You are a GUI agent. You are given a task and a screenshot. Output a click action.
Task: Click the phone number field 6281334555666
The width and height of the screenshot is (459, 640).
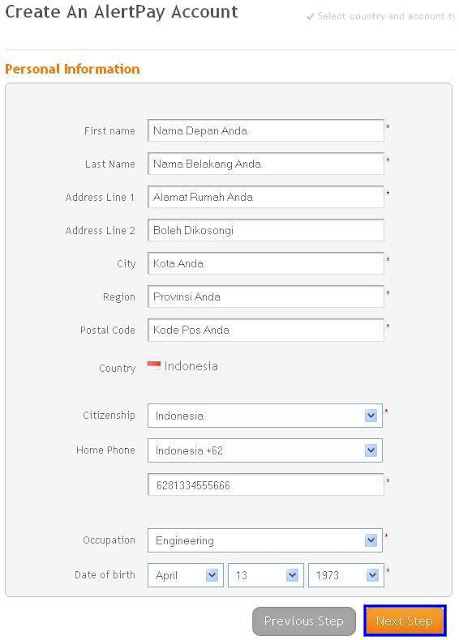click(x=266, y=485)
